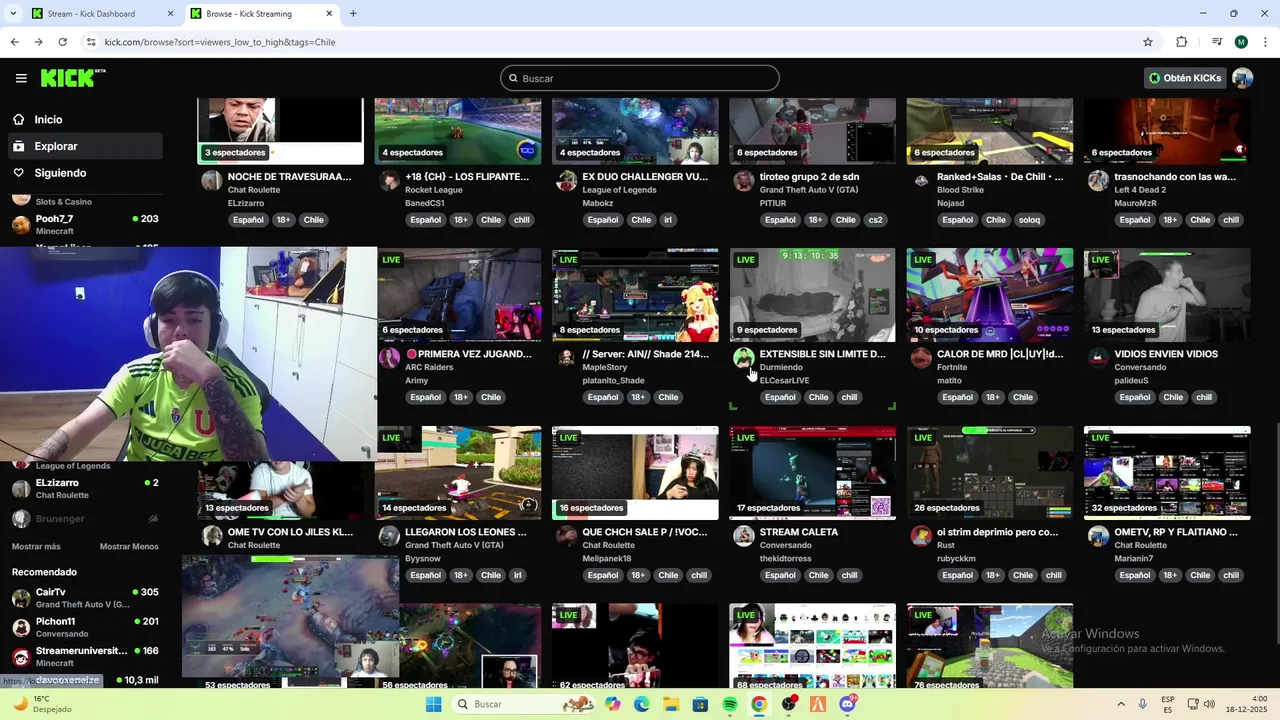The height and width of the screenshot is (720, 1280).
Task: Click Obtén KICKs button
Action: 1186,78
